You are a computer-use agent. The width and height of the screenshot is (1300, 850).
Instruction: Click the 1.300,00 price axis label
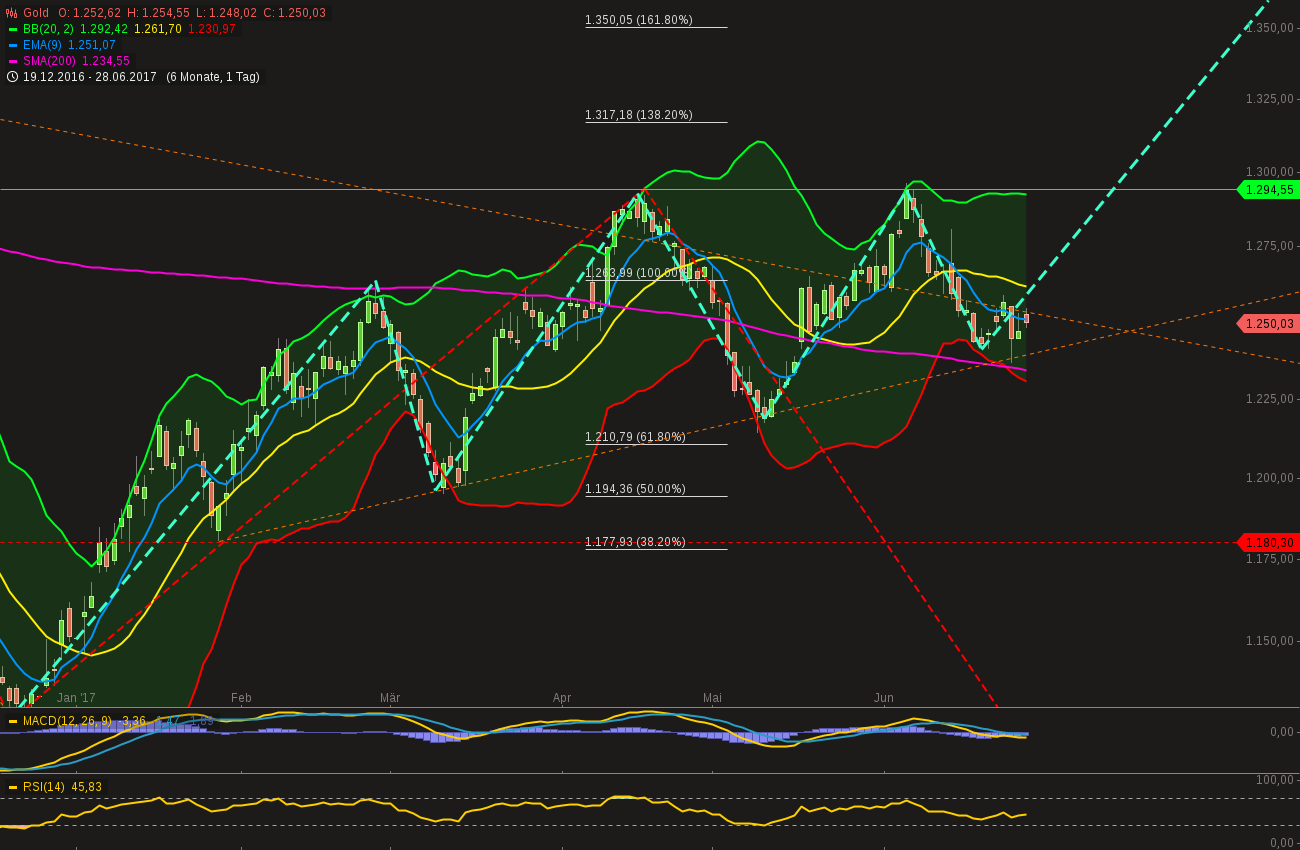coord(1270,172)
